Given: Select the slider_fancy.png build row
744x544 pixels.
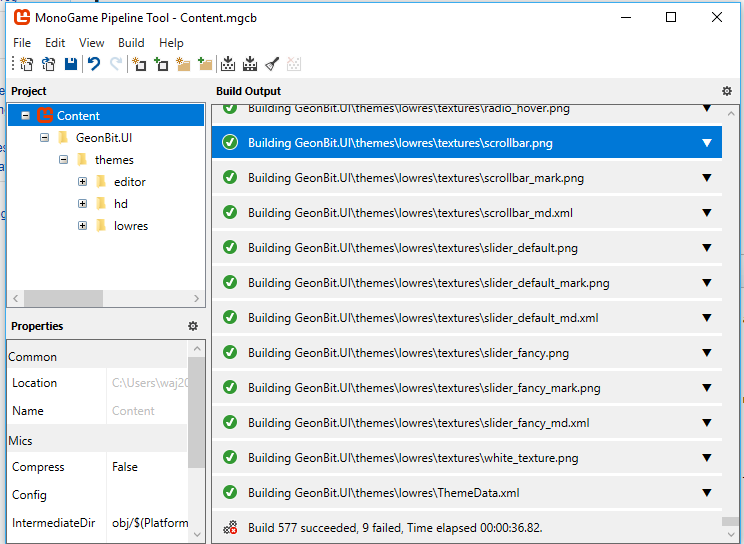Looking at the screenshot, I should tap(467, 353).
